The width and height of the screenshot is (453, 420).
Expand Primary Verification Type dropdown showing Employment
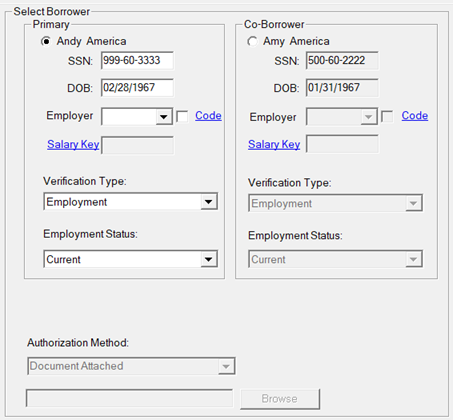pyautogui.click(x=130, y=201)
